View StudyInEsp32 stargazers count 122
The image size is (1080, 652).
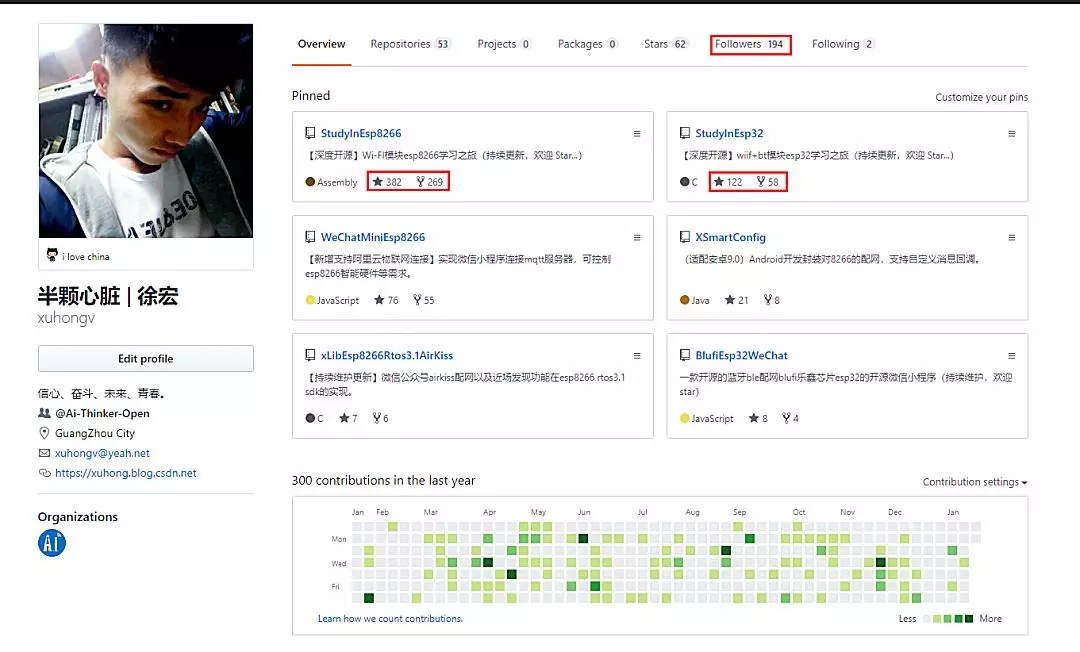728,182
